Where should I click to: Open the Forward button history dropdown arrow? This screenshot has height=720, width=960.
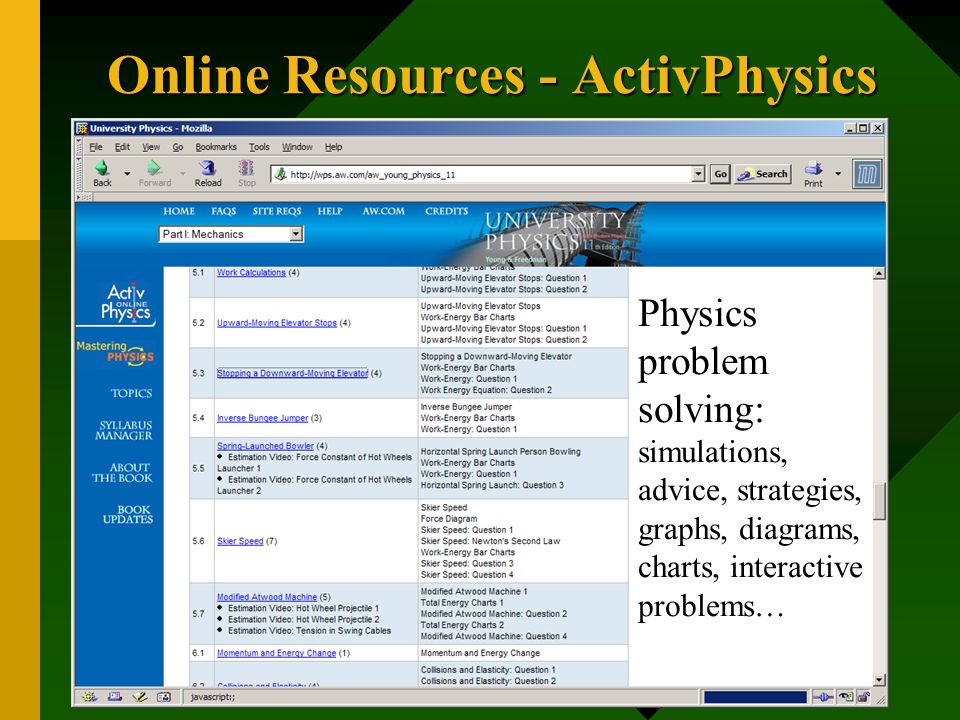[x=182, y=174]
